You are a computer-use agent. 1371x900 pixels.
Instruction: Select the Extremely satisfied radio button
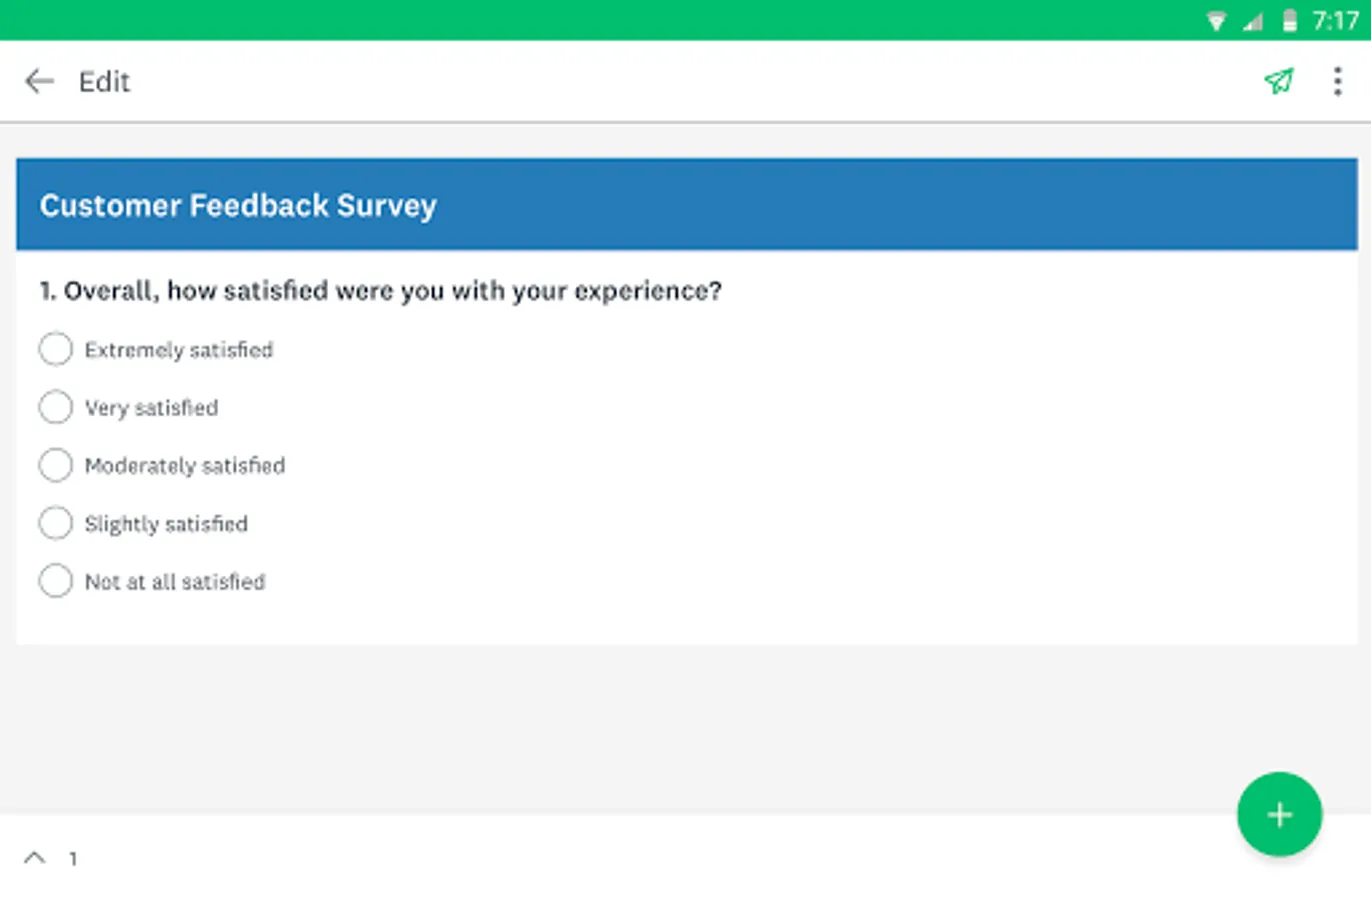[56, 349]
